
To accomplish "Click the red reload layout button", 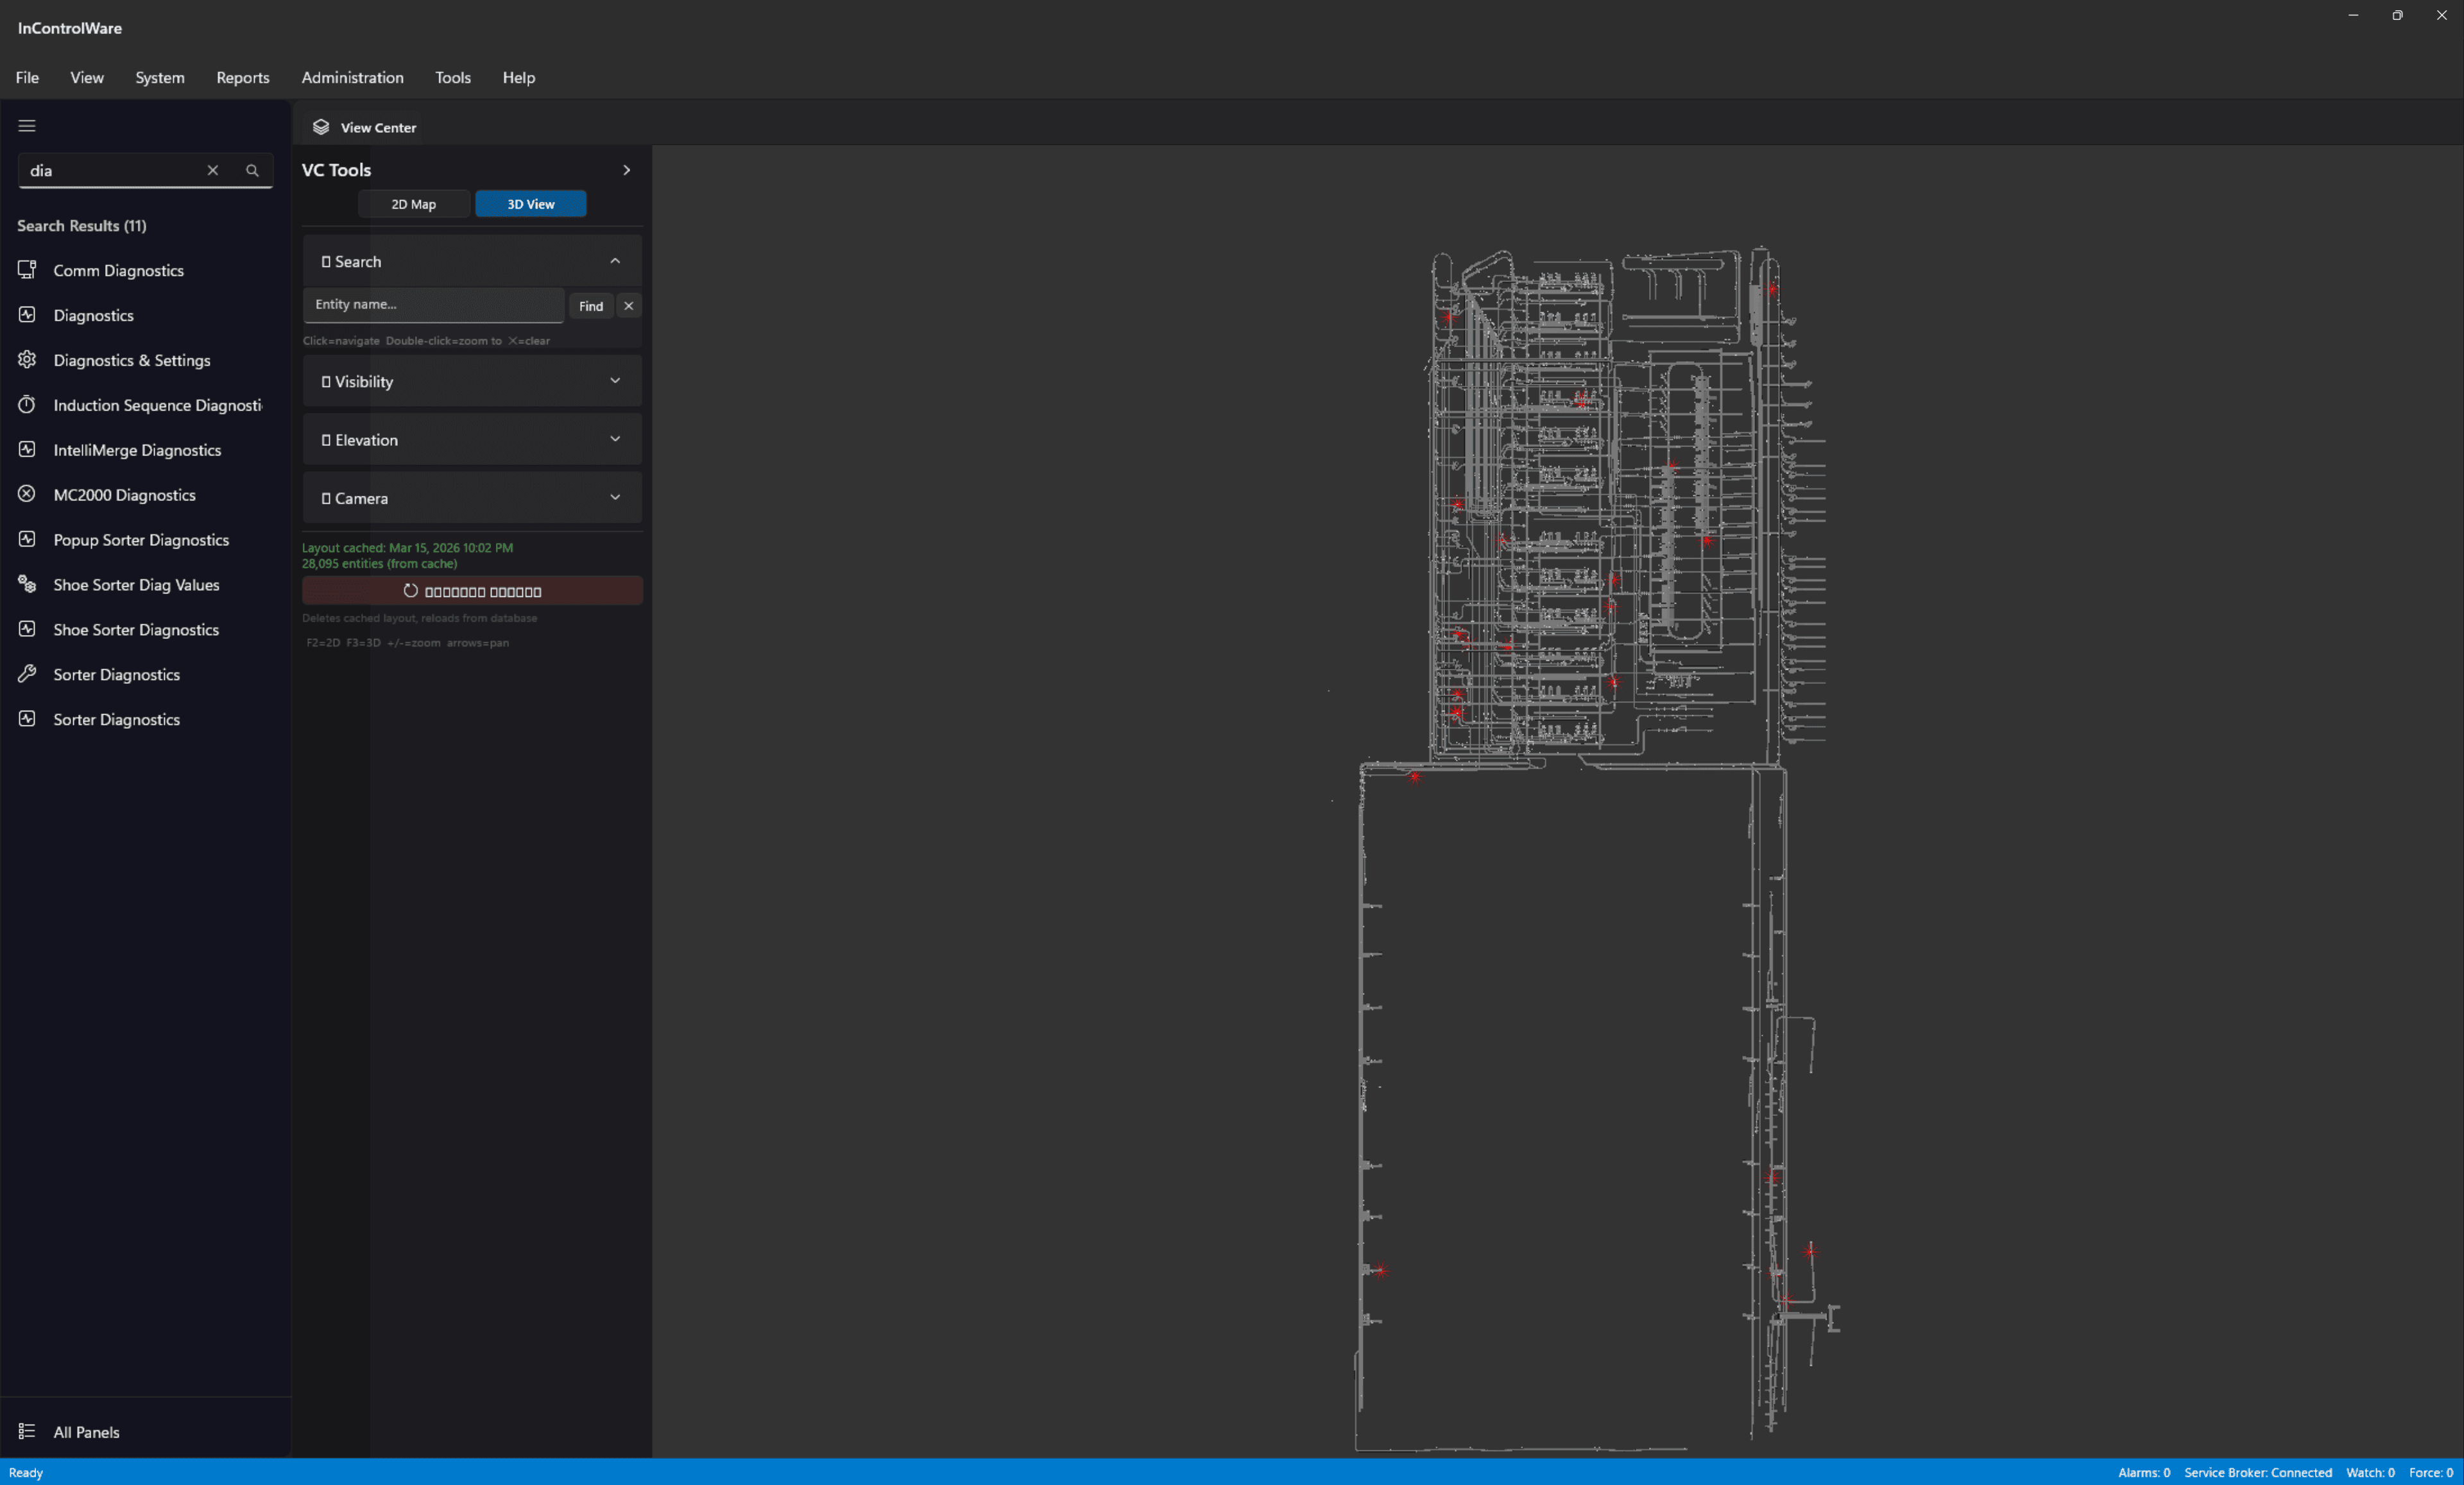I will 472,591.
